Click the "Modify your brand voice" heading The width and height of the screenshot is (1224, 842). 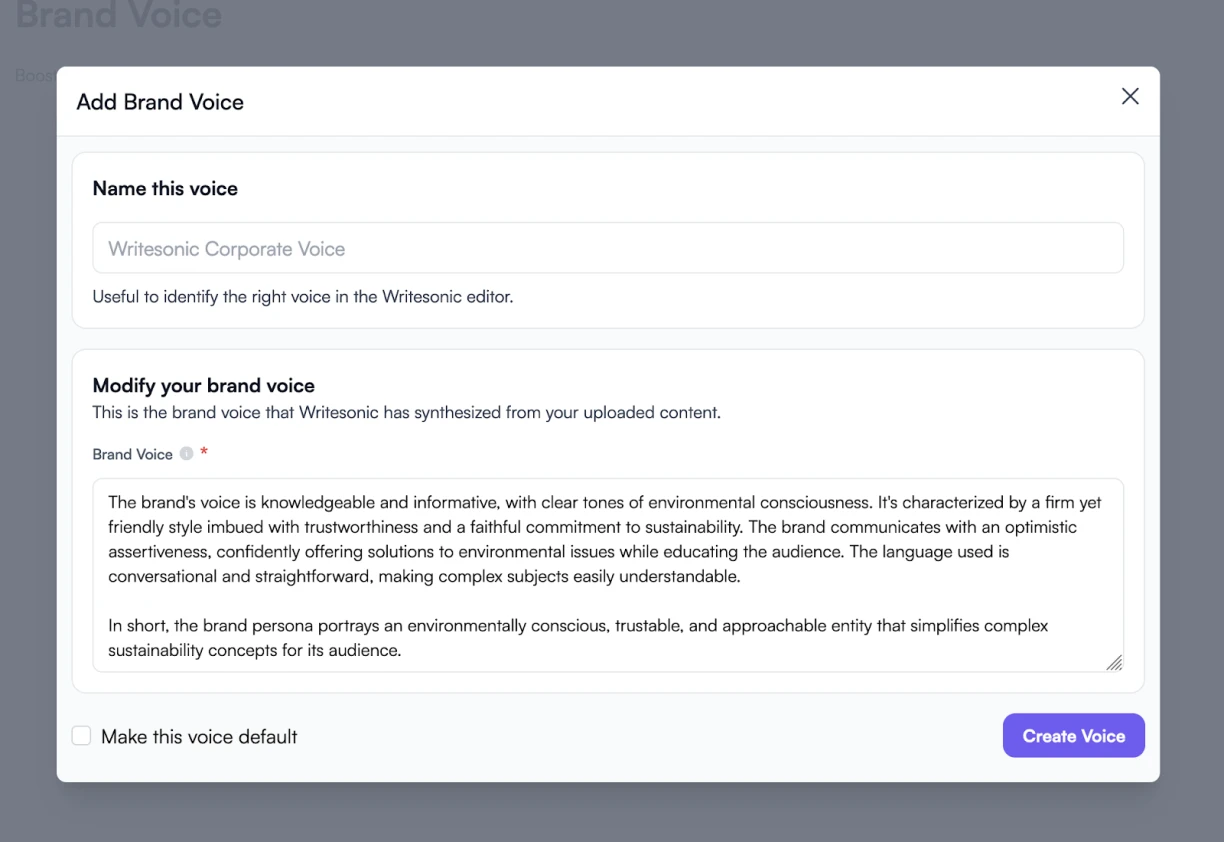coord(203,385)
